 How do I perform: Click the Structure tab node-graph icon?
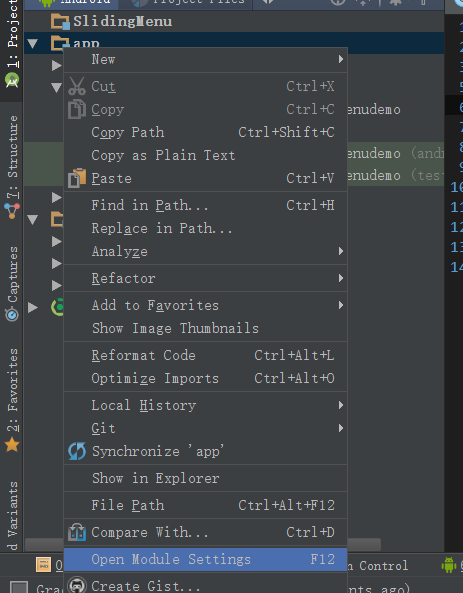pyautogui.click(x=12, y=211)
